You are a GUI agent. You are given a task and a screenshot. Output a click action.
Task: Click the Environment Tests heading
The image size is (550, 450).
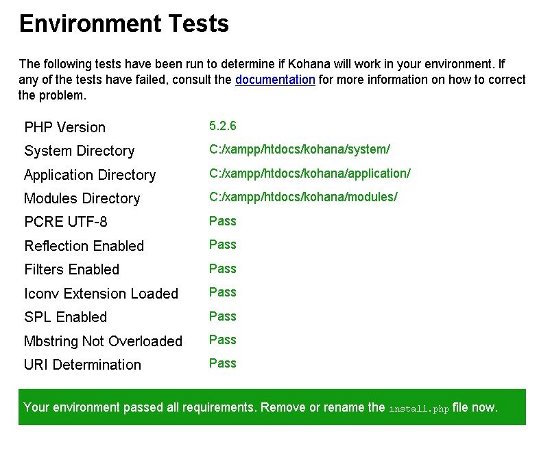[124, 23]
